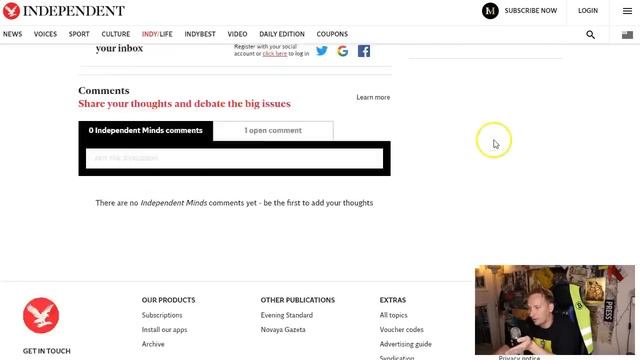Click the Independent eagle logo in header

[11, 11]
